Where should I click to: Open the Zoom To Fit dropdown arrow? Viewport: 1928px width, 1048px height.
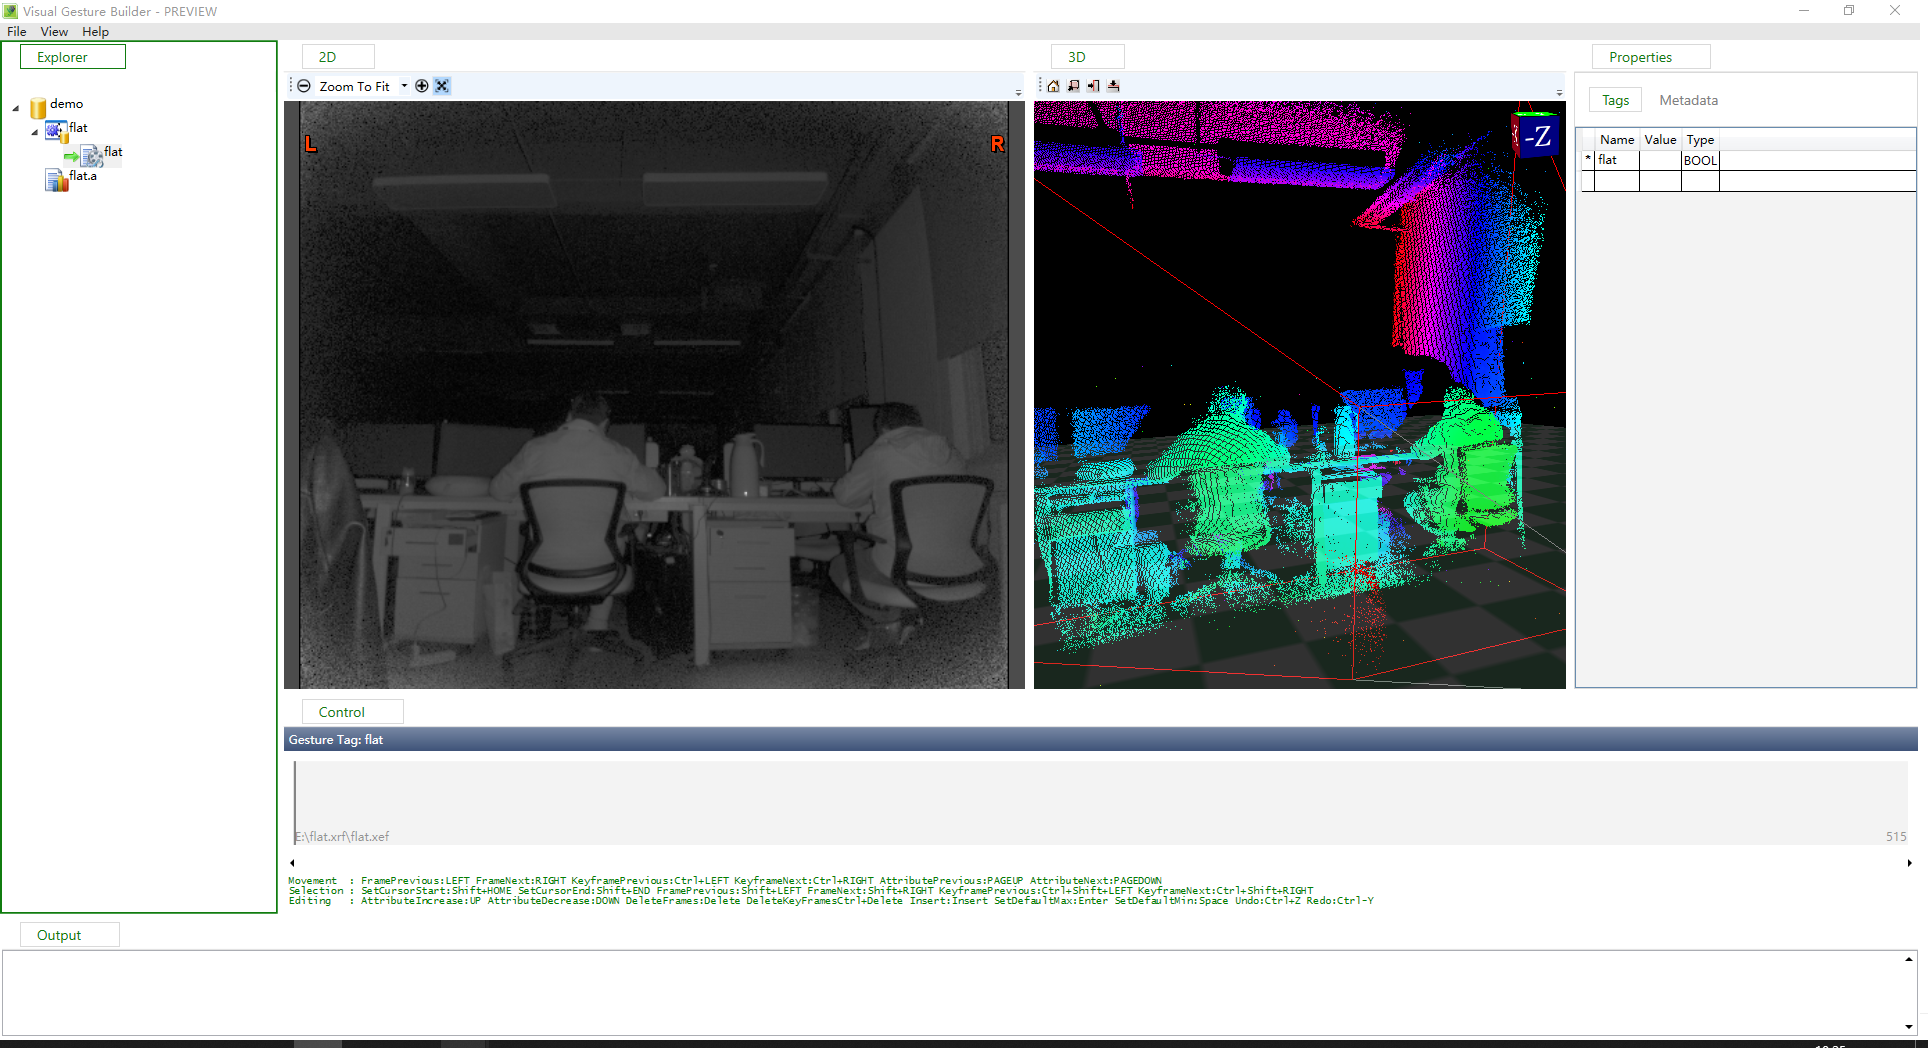pos(405,86)
